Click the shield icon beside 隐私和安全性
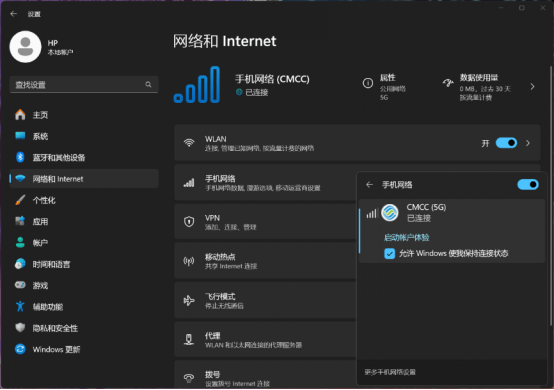Image resolution: width=554 pixels, height=390 pixels. point(20,328)
